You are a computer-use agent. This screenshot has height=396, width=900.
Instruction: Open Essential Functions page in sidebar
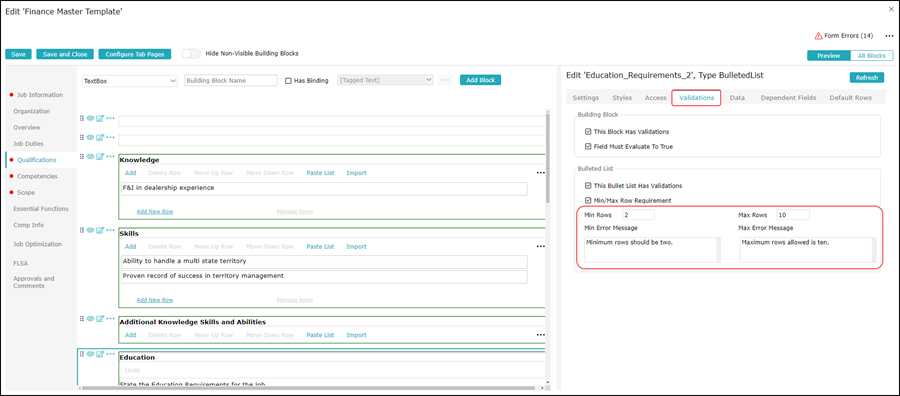tap(41, 209)
